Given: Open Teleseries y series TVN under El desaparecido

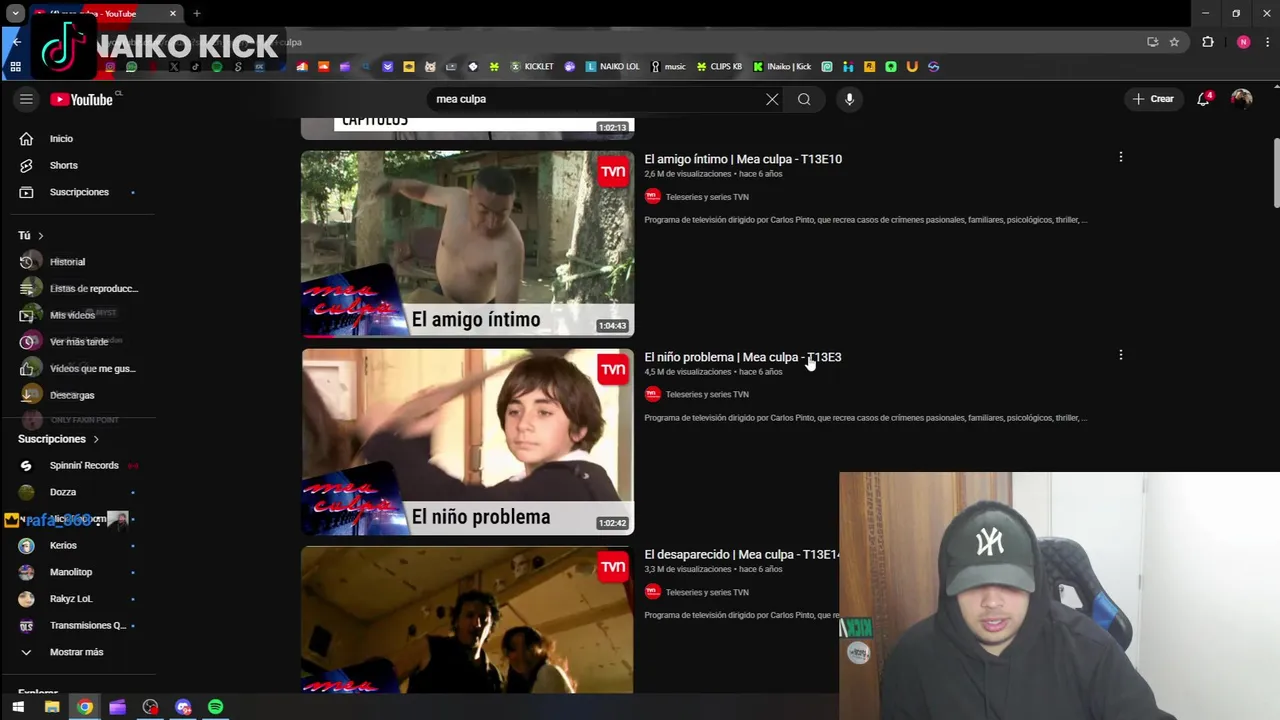Looking at the screenshot, I should [x=707, y=592].
